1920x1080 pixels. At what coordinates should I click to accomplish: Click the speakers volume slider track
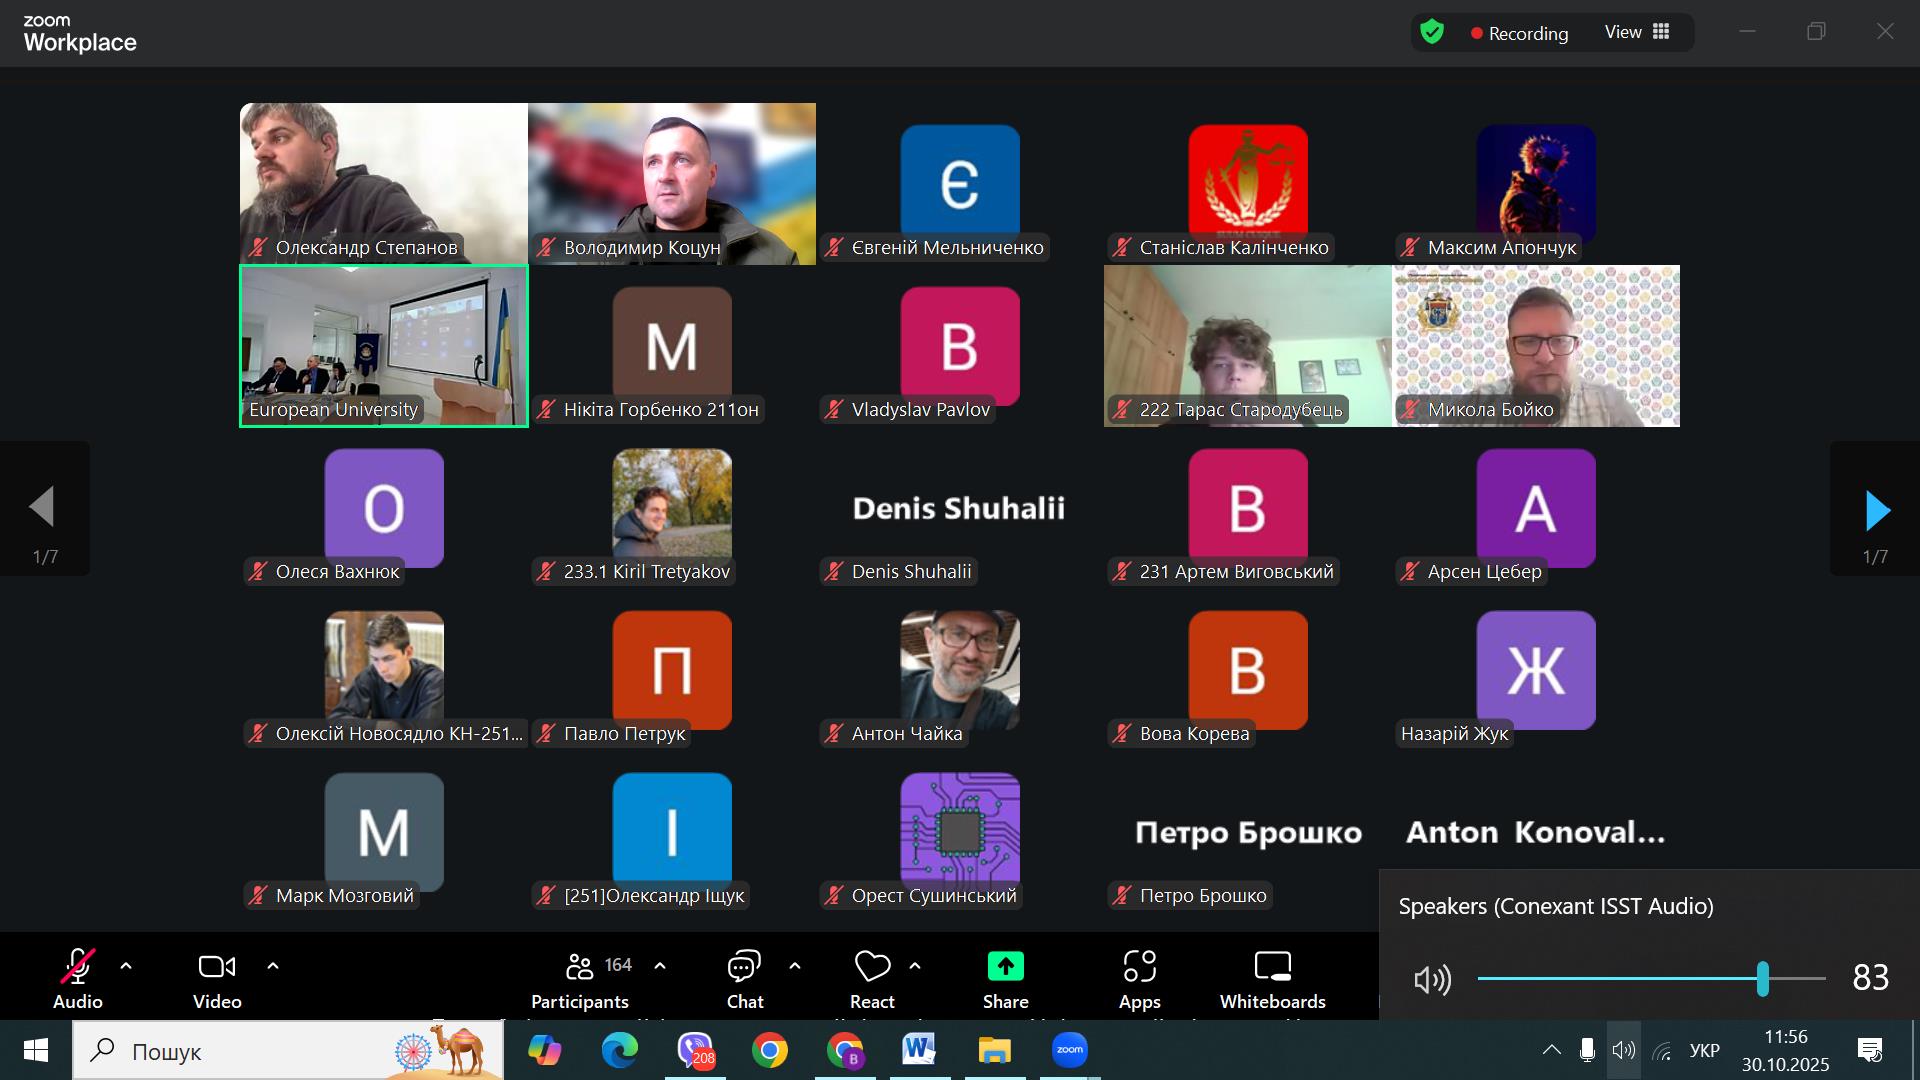coord(1620,979)
